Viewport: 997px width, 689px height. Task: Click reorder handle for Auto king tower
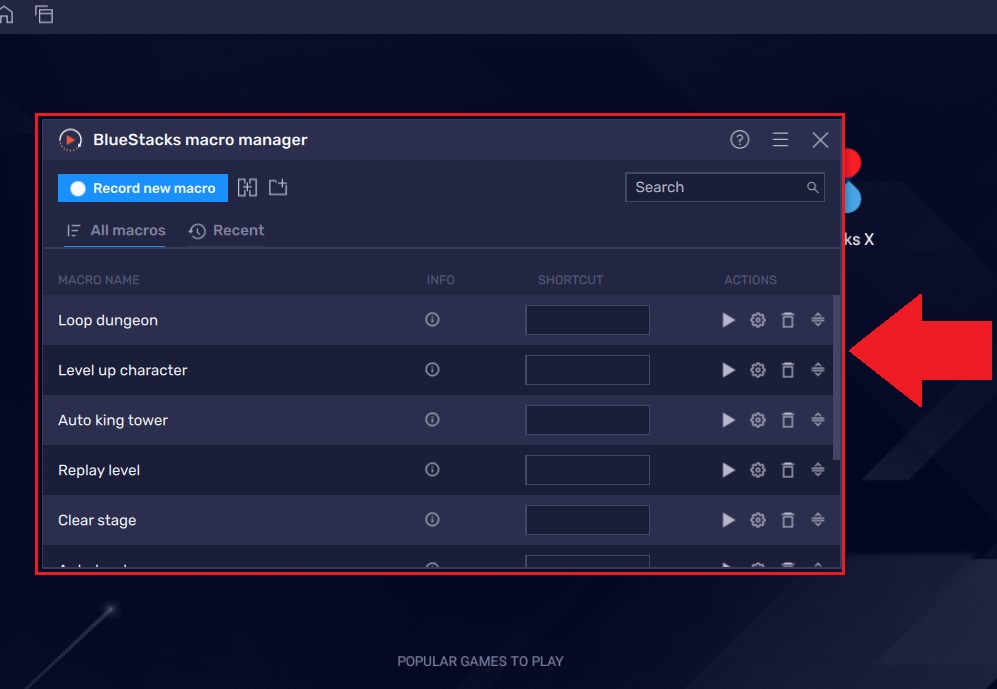pos(818,420)
